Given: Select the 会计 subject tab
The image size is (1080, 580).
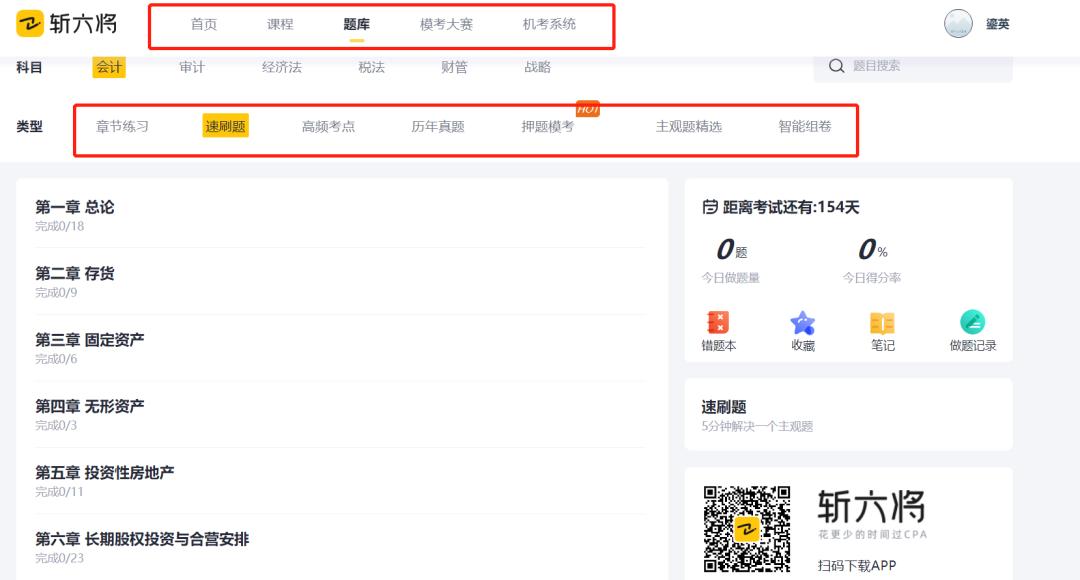Looking at the screenshot, I should coord(110,67).
